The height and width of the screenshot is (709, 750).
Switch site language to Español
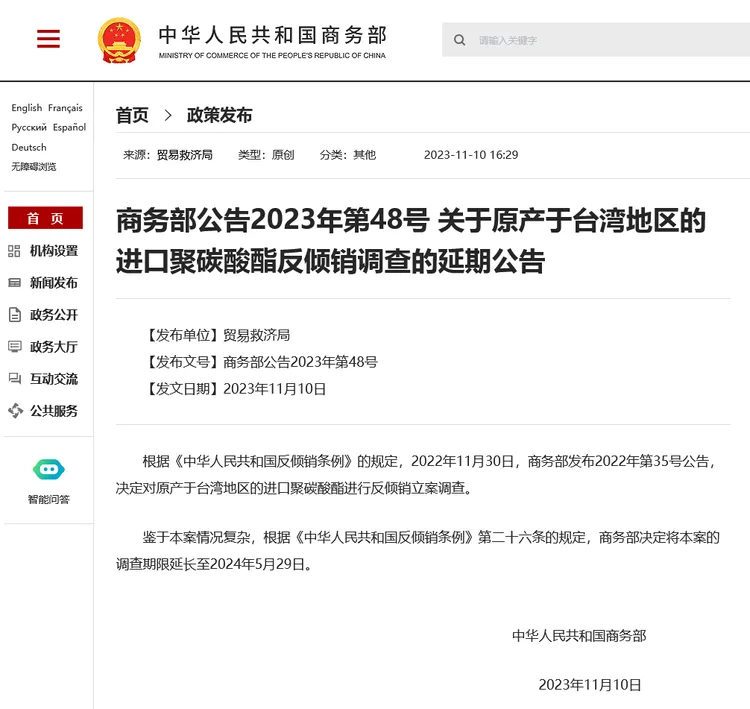(x=69, y=127)
